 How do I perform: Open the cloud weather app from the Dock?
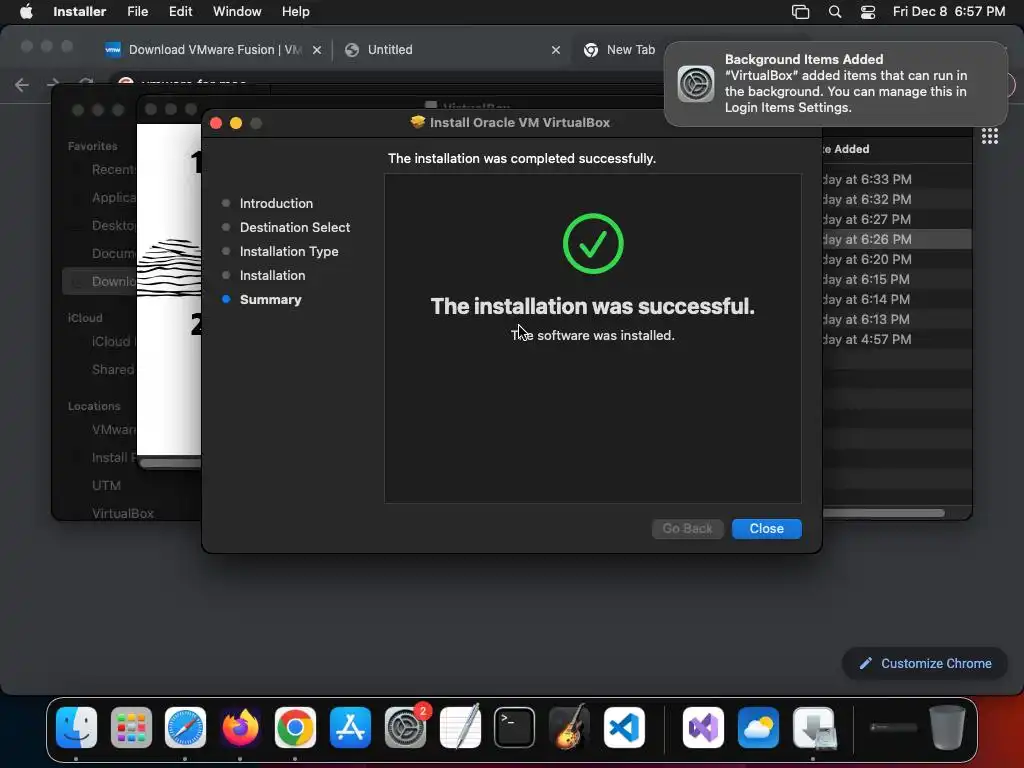pos(758,727)
